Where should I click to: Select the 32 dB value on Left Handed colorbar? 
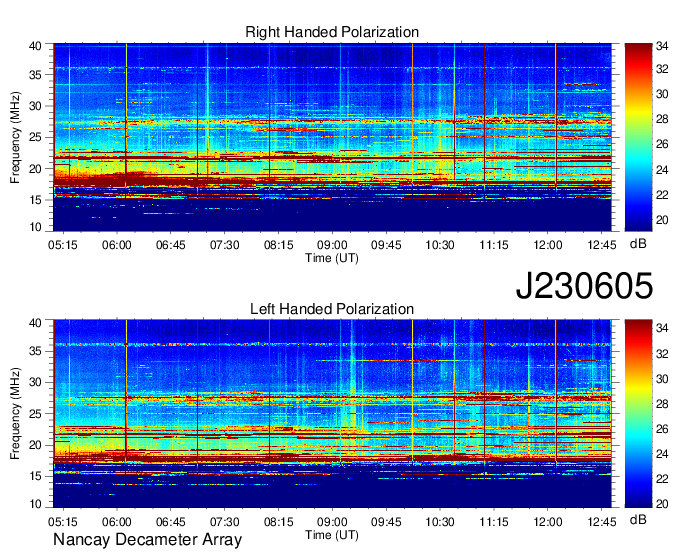662,354
